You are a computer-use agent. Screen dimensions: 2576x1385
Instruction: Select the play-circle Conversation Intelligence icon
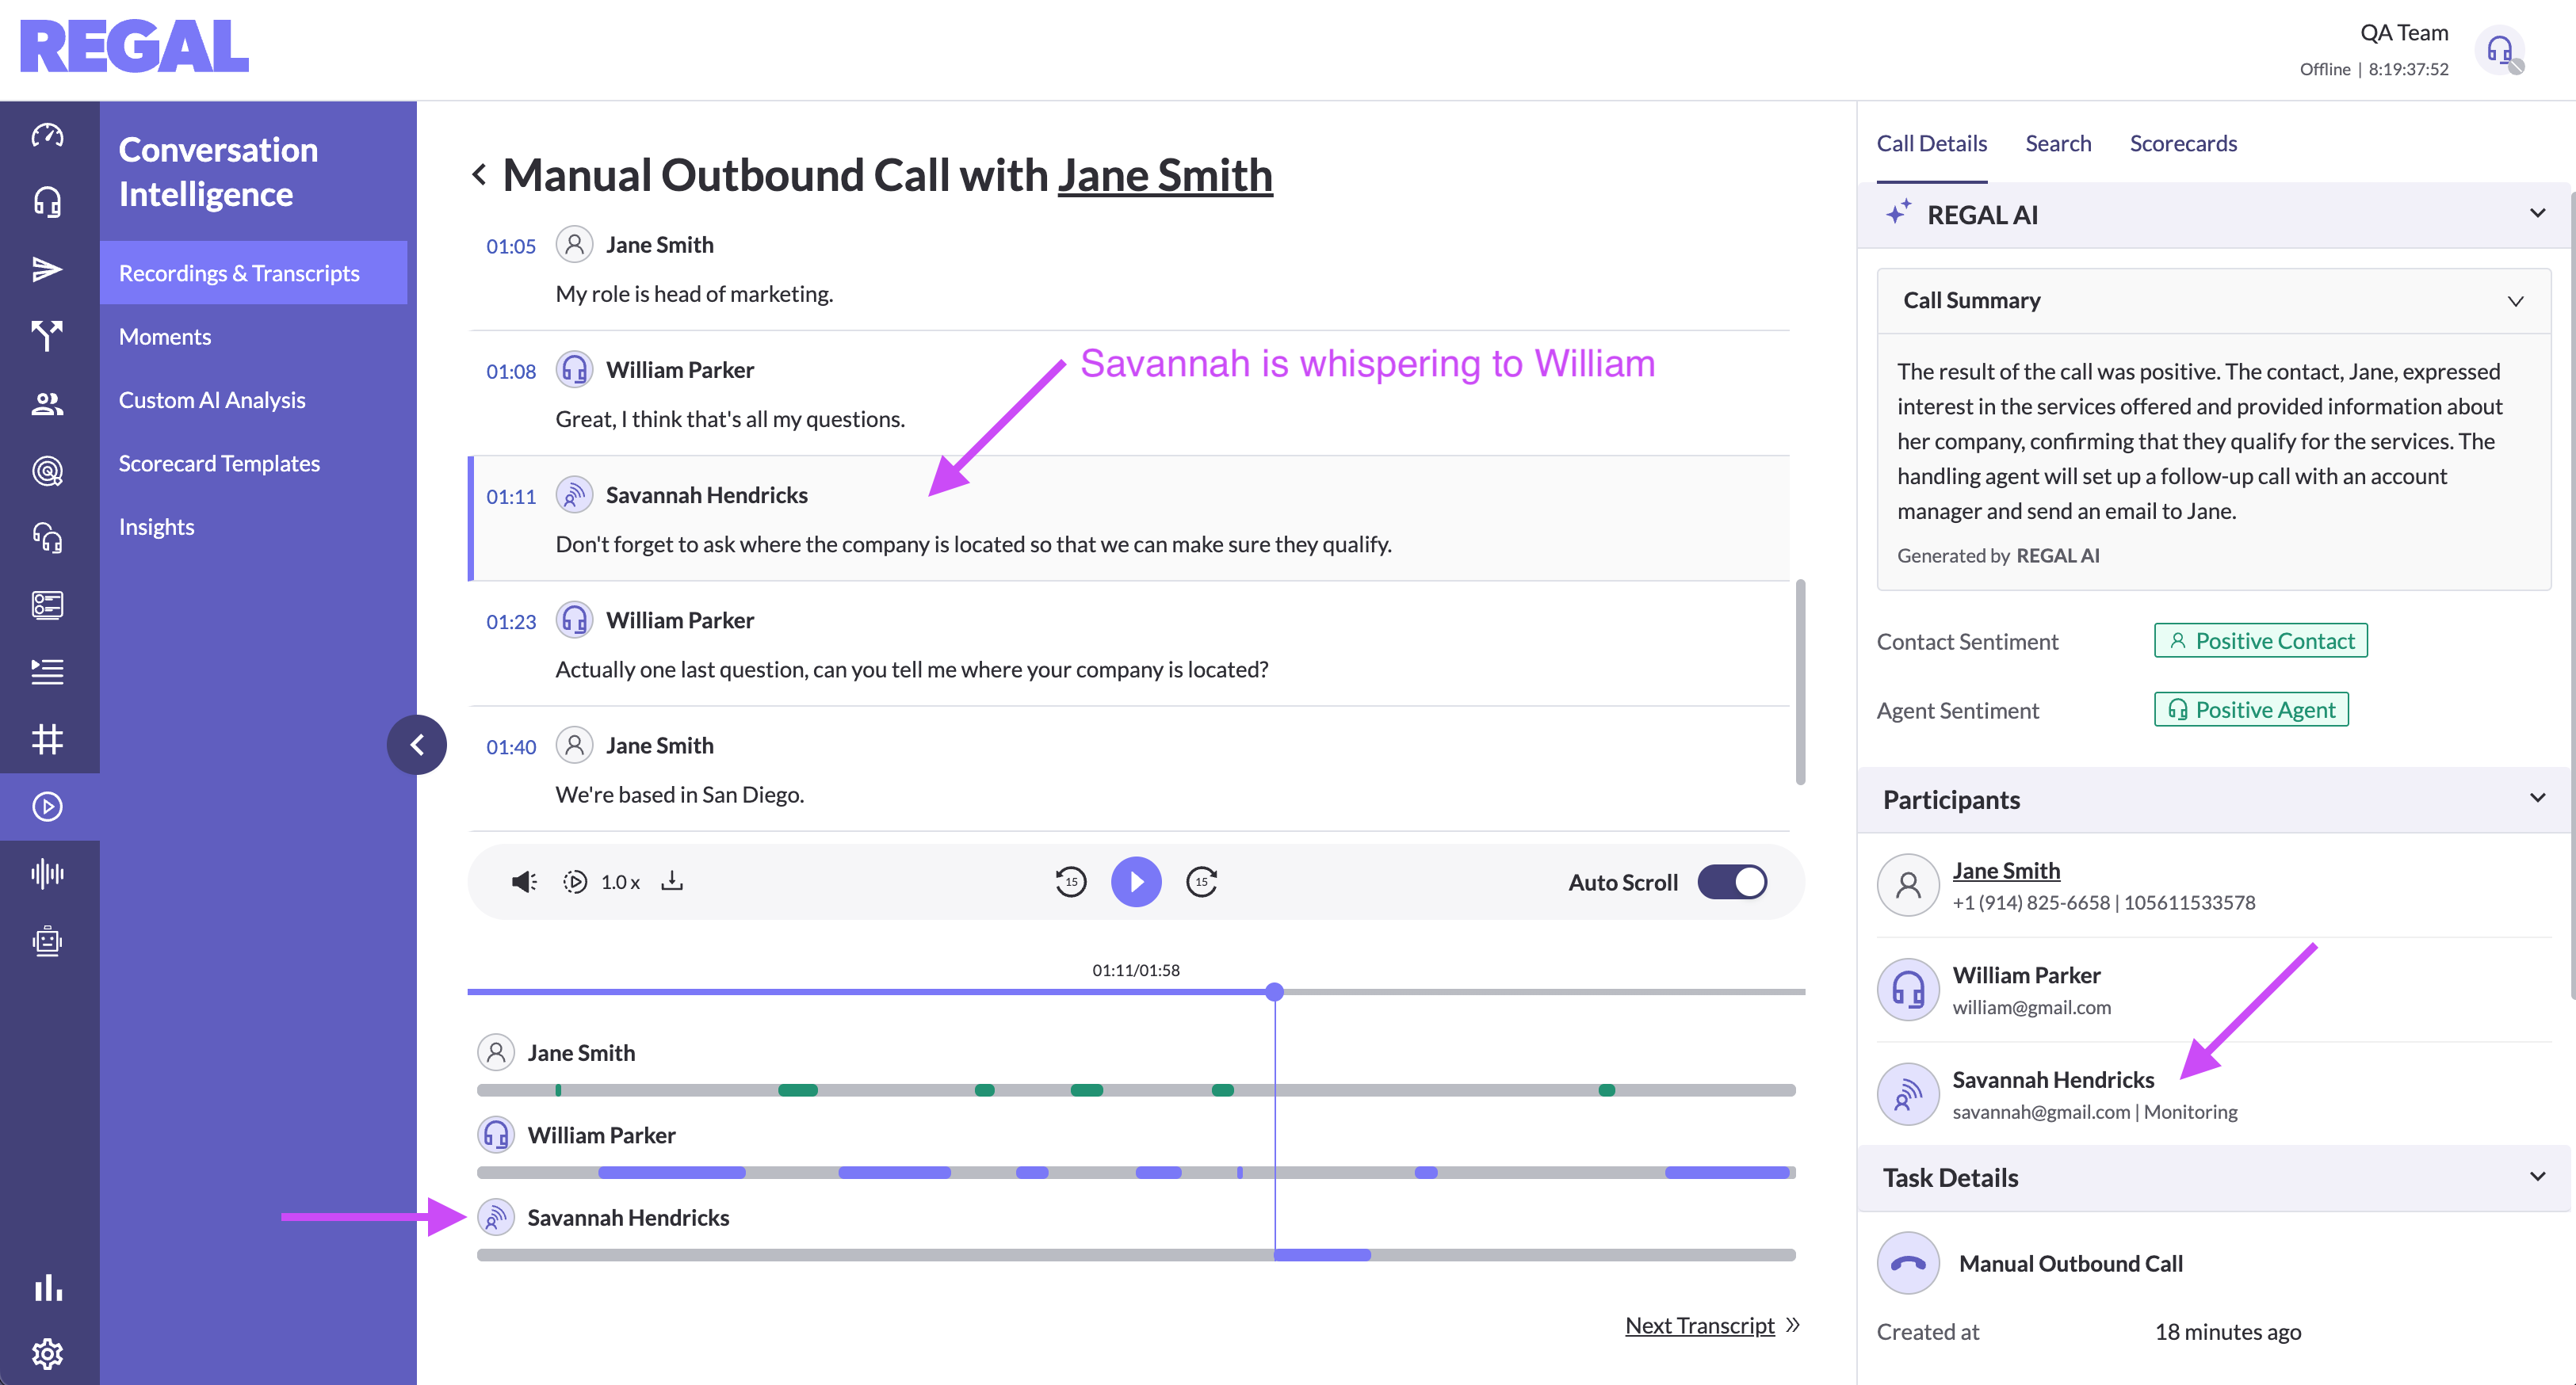(47, 806)
